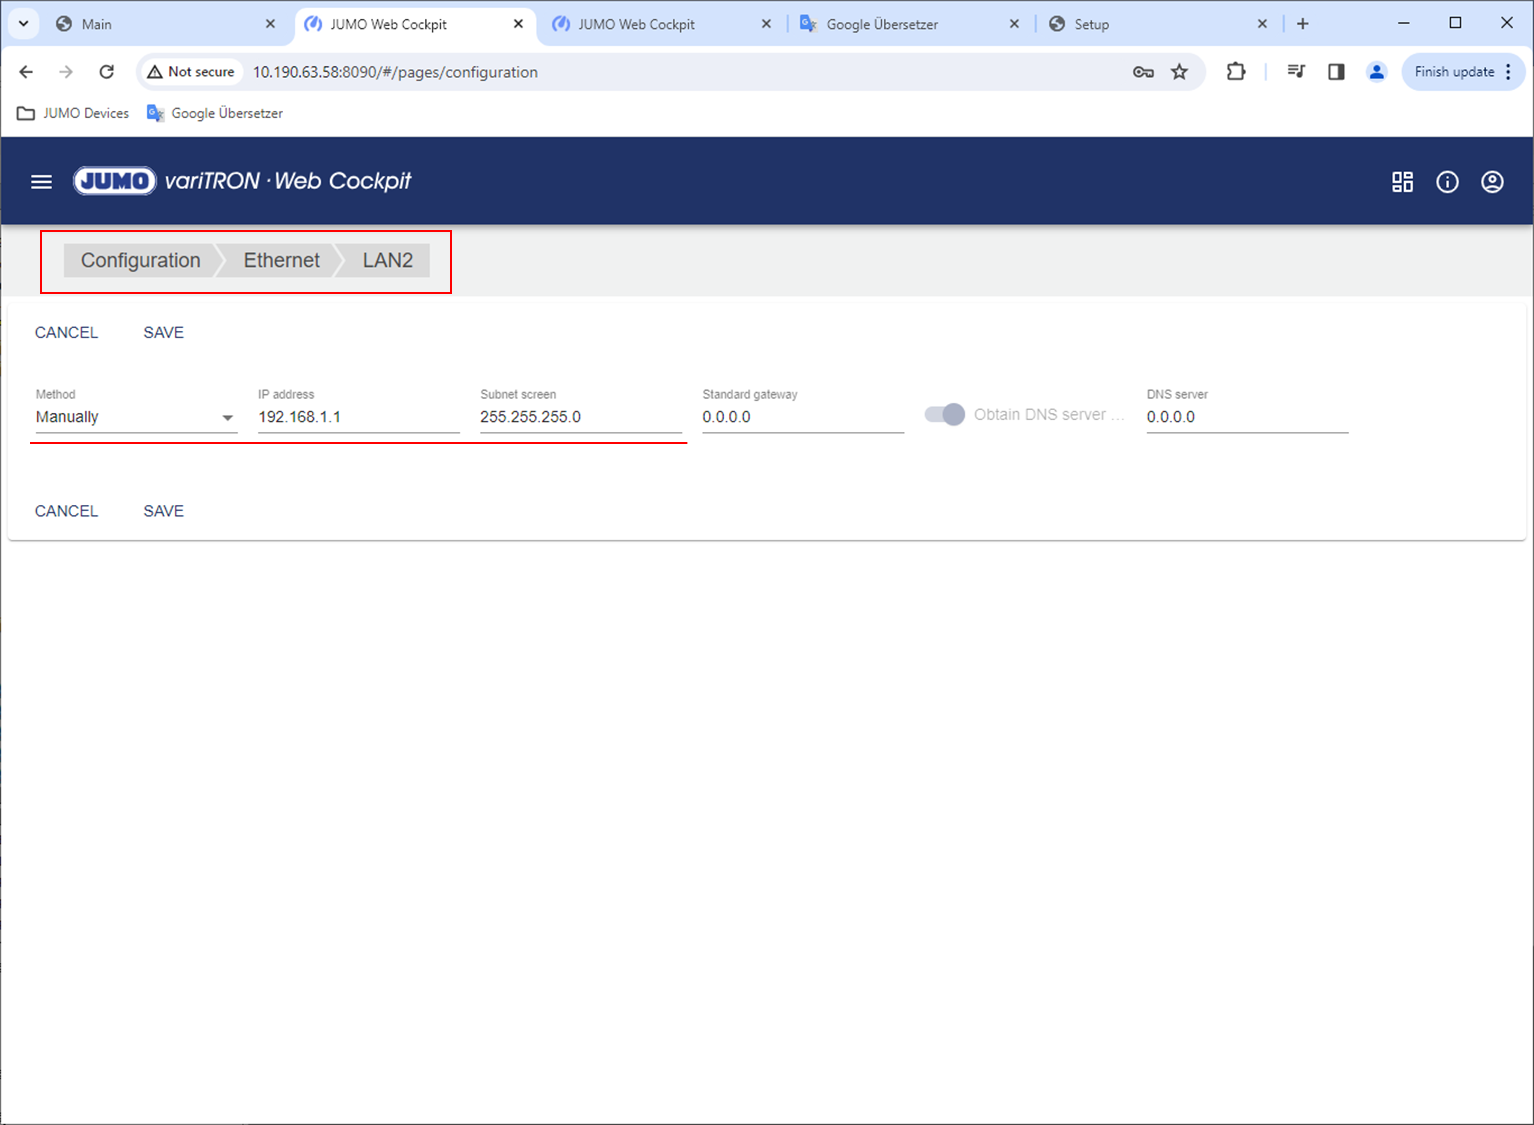
Task: Reload the page in browser
Action: [107, 72]
